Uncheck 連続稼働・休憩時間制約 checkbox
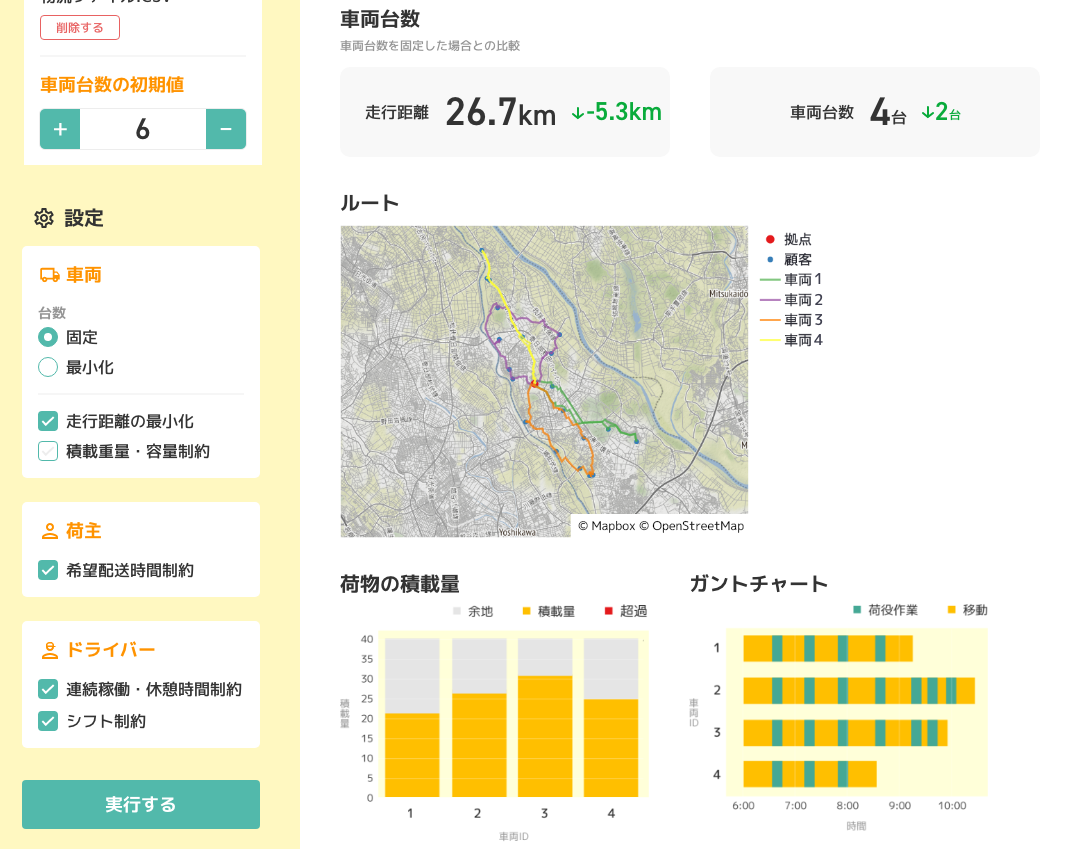 coord(48,689)
